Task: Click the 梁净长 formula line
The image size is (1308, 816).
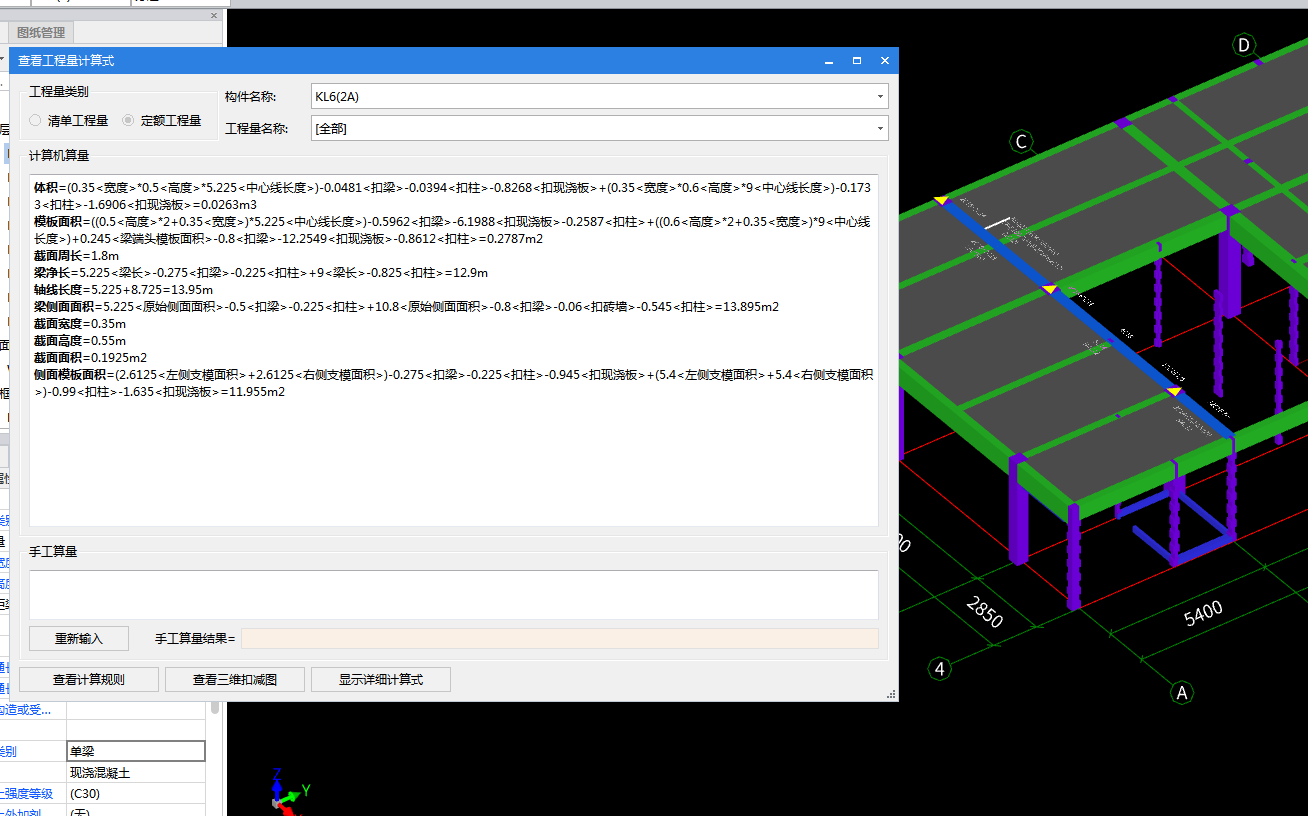Action: coord(260,273)
